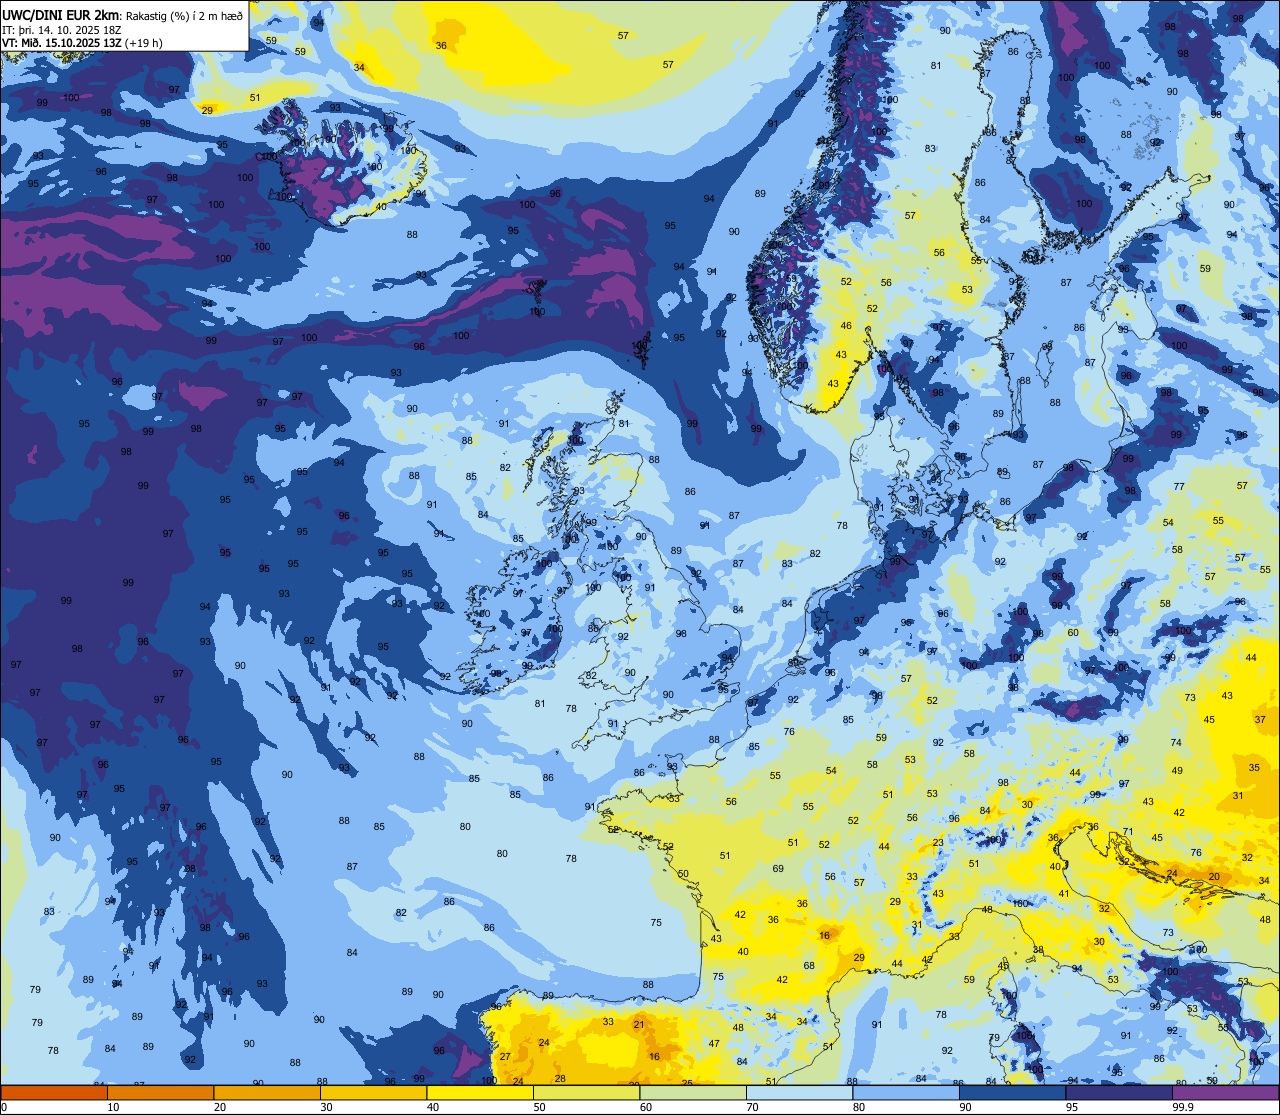
Task: Select the value 47 in the Pyrenees region
Action: pyautogui.click(x=714, y=1043)
